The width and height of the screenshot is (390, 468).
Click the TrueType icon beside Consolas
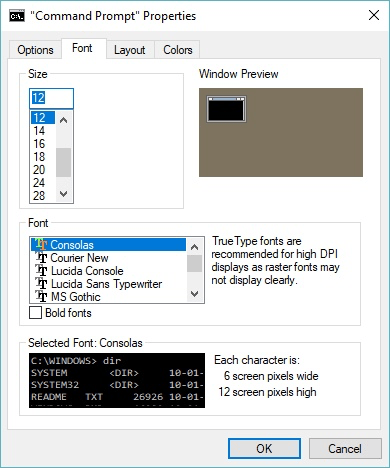click(x=41, y=244)
